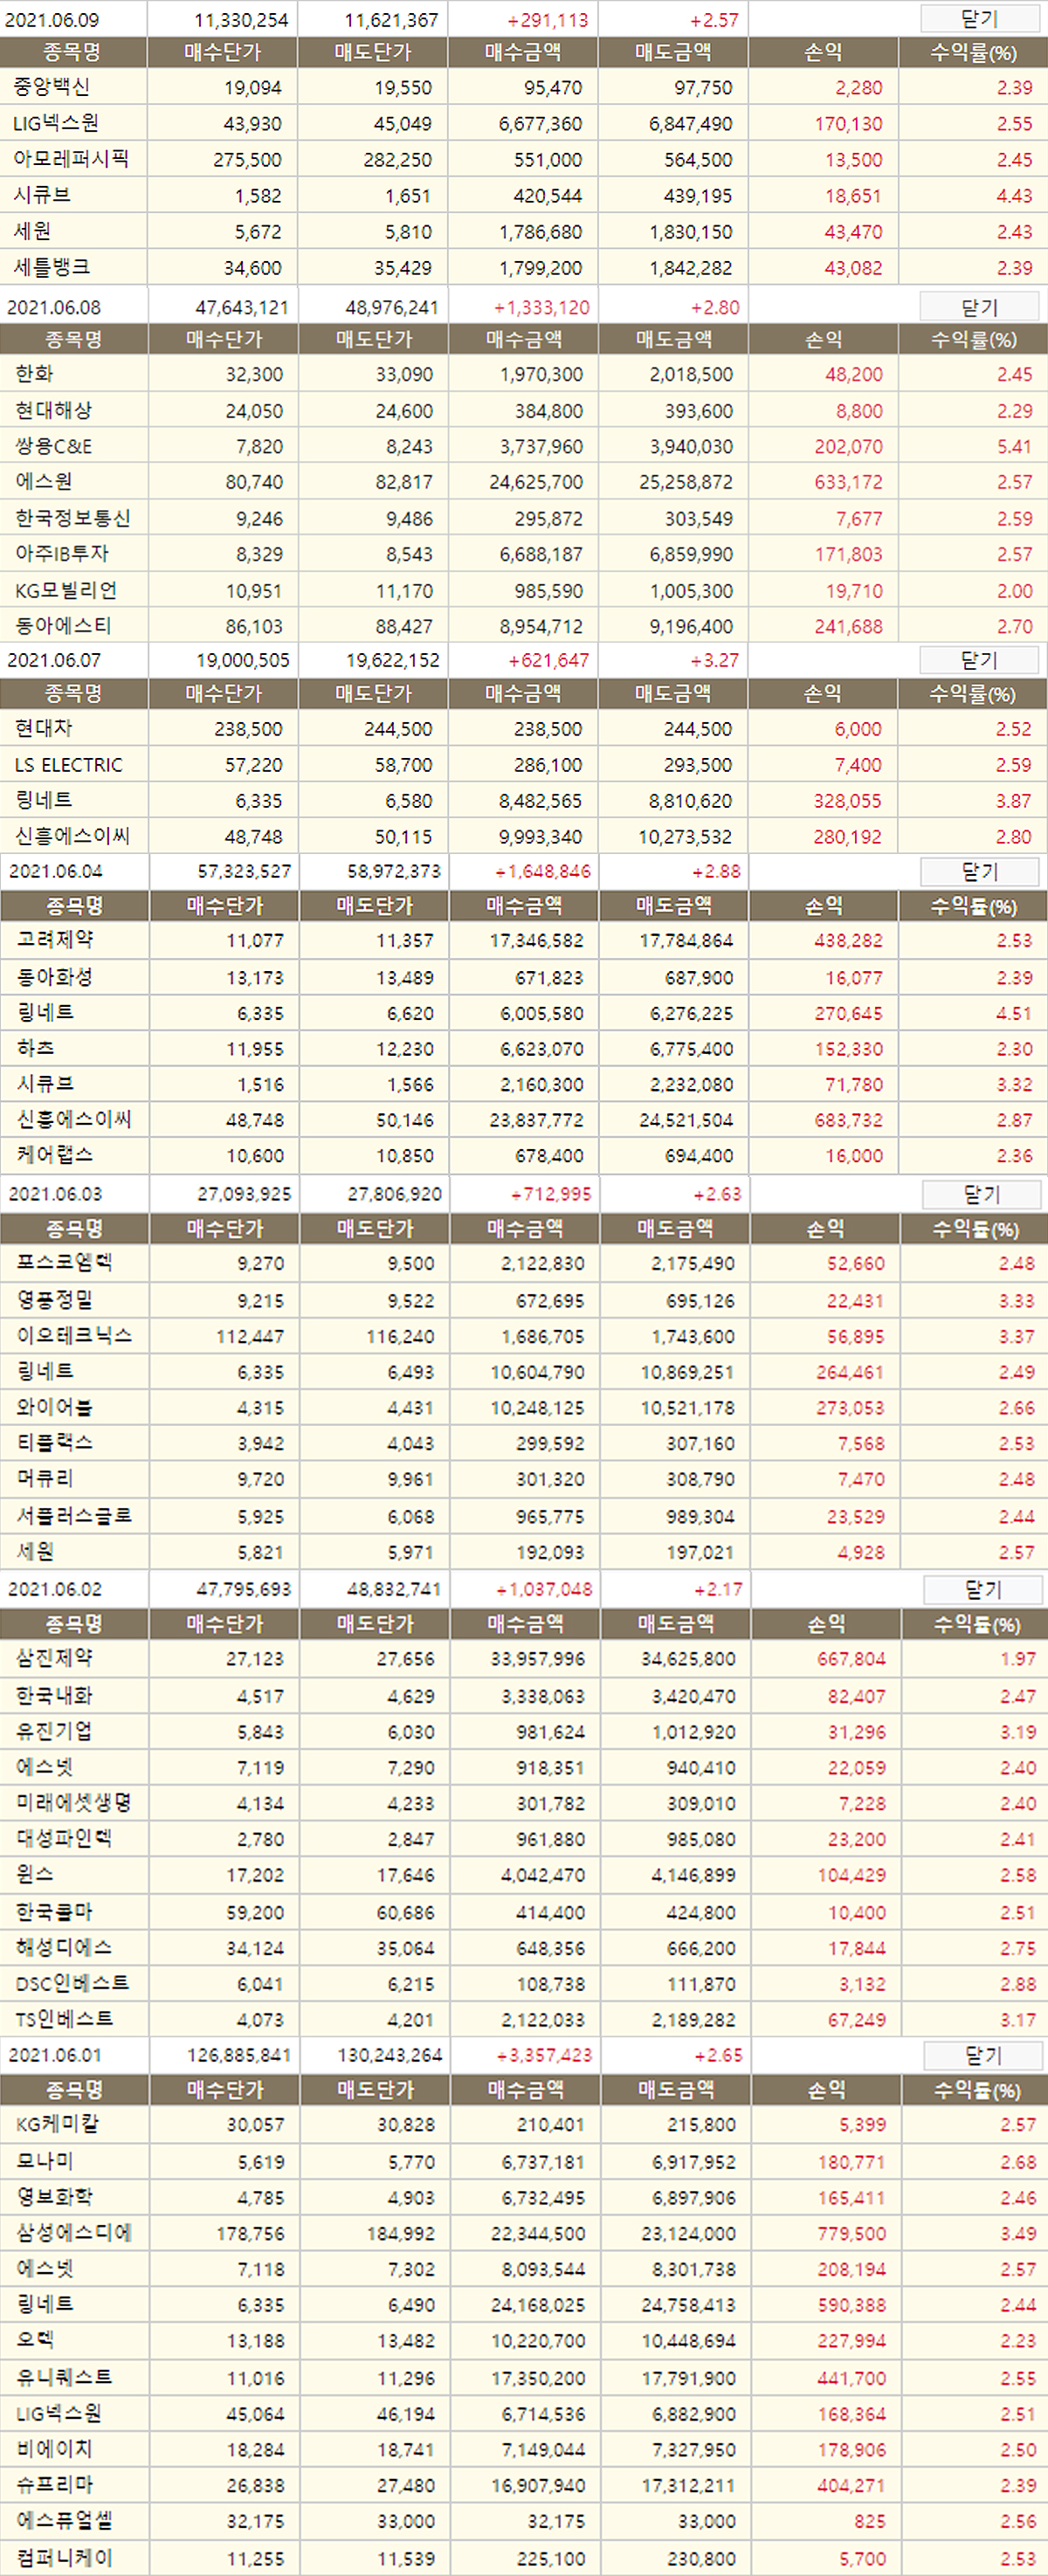Image resolution: width=1048 pixels, height=2576 pixels.
Task: Click stock name 동아화성
Action: click(x=55, y=977)
